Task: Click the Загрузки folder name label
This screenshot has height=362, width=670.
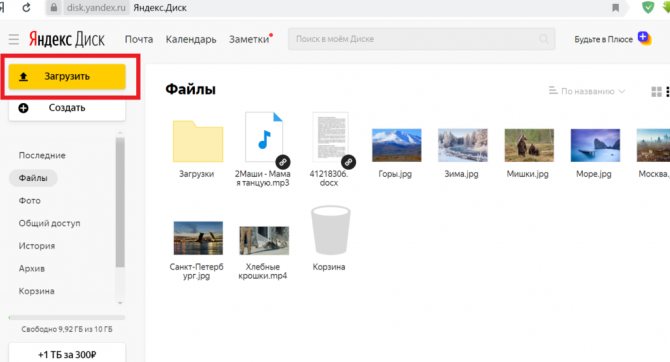Action: coord(197,174)
